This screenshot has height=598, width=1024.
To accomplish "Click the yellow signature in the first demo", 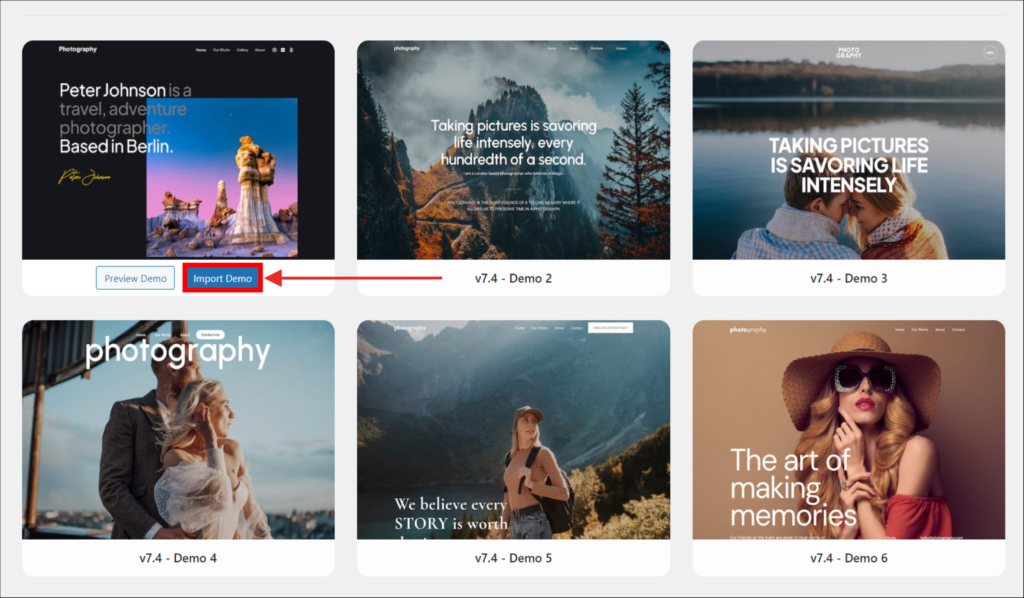I will [82, 178].
